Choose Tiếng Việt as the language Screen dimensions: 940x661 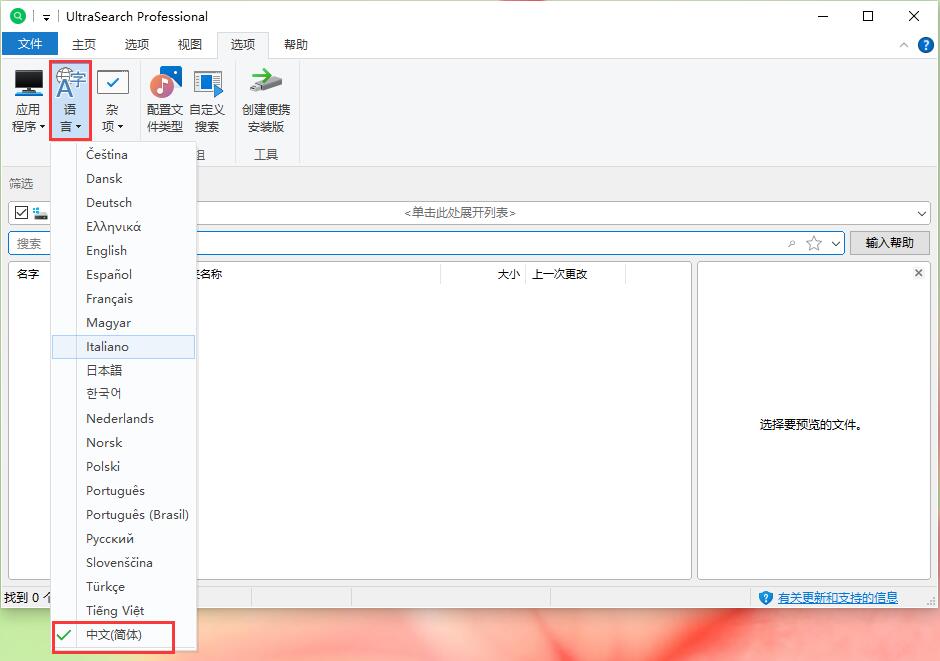point(123,610)
